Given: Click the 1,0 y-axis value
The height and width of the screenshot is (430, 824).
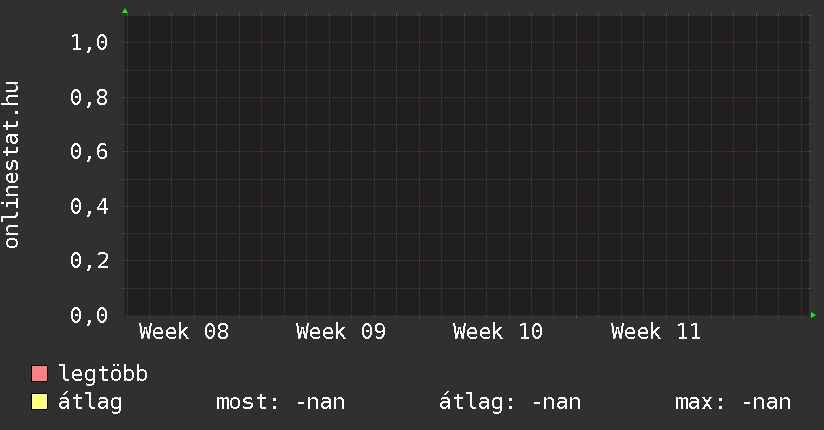Looking at the screenshot, I should [89, 43].
